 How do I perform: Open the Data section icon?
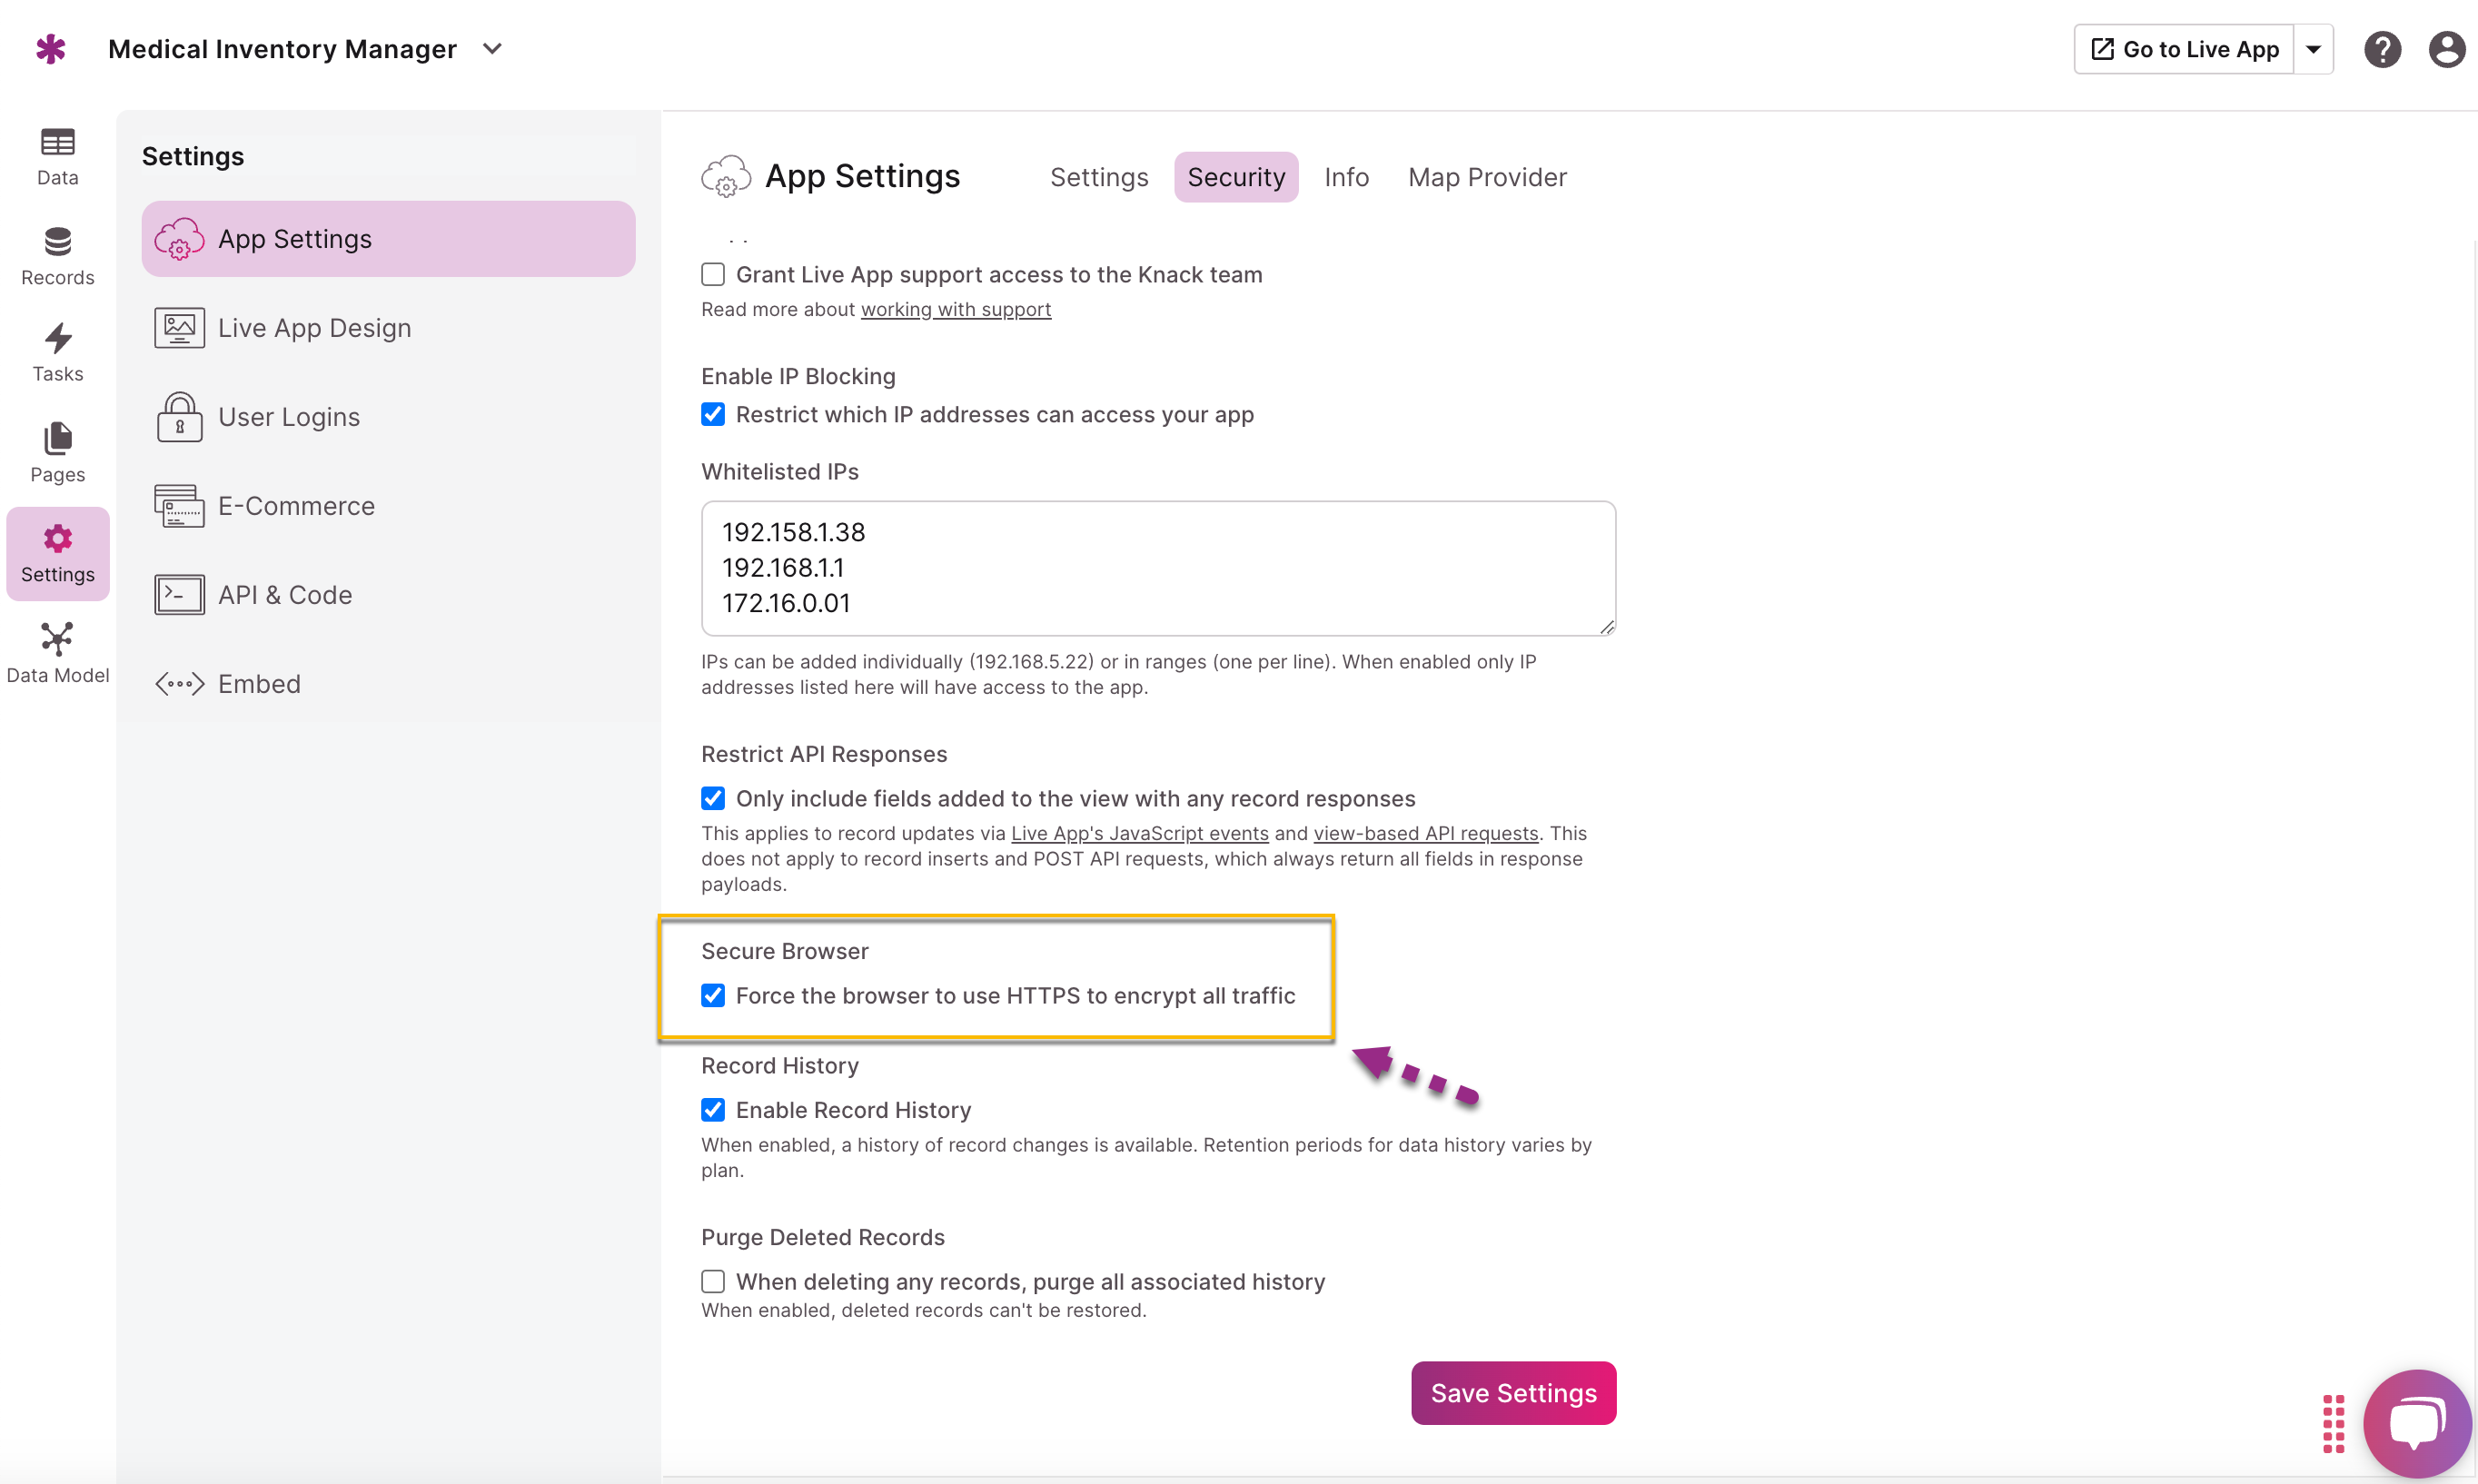tap(57, 142)
